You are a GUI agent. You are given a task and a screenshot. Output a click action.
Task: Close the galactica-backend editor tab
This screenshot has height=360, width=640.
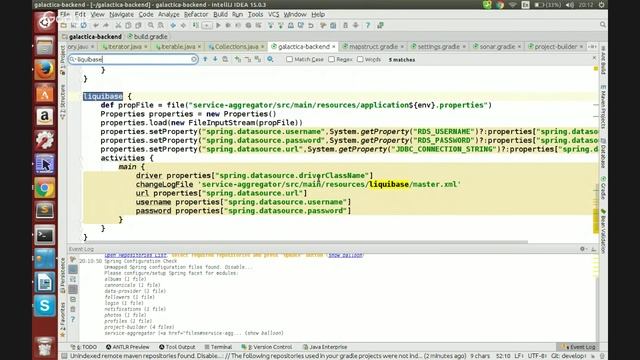click(x=334, y=47)
